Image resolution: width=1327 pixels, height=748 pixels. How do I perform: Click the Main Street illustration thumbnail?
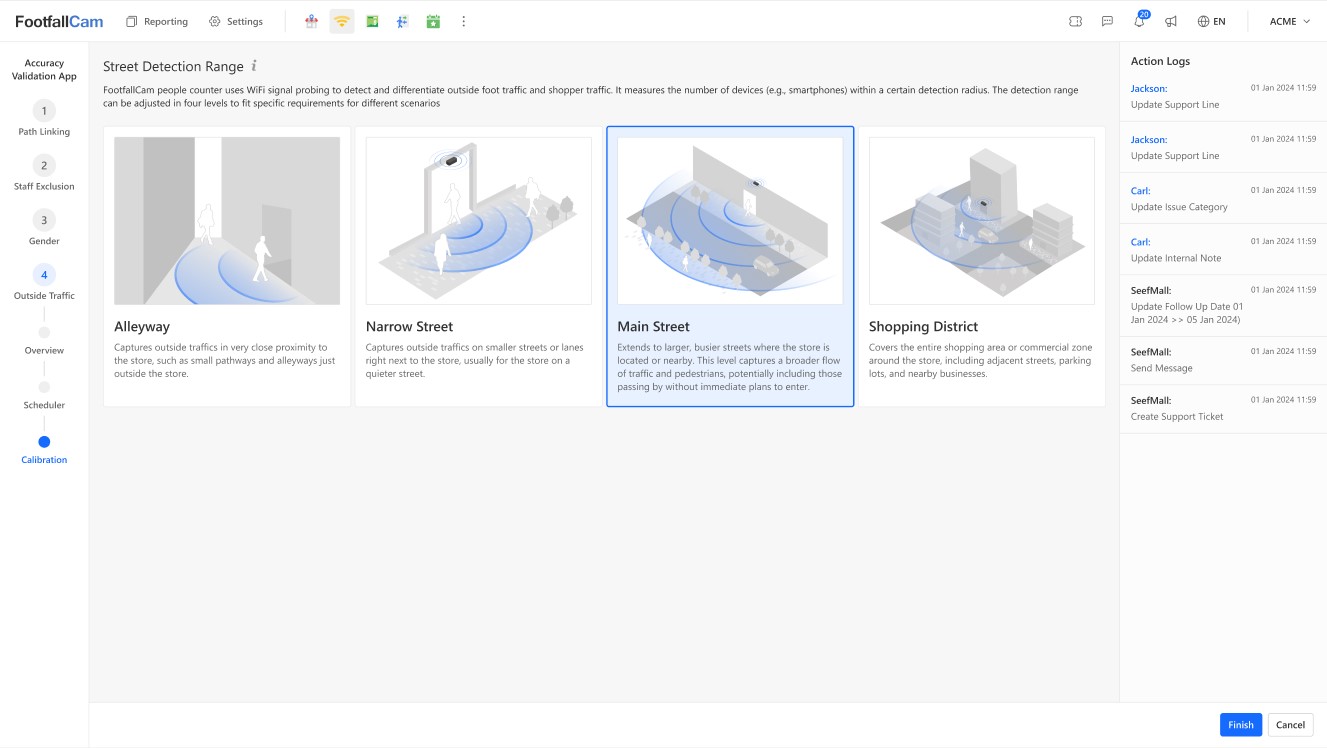730,221
